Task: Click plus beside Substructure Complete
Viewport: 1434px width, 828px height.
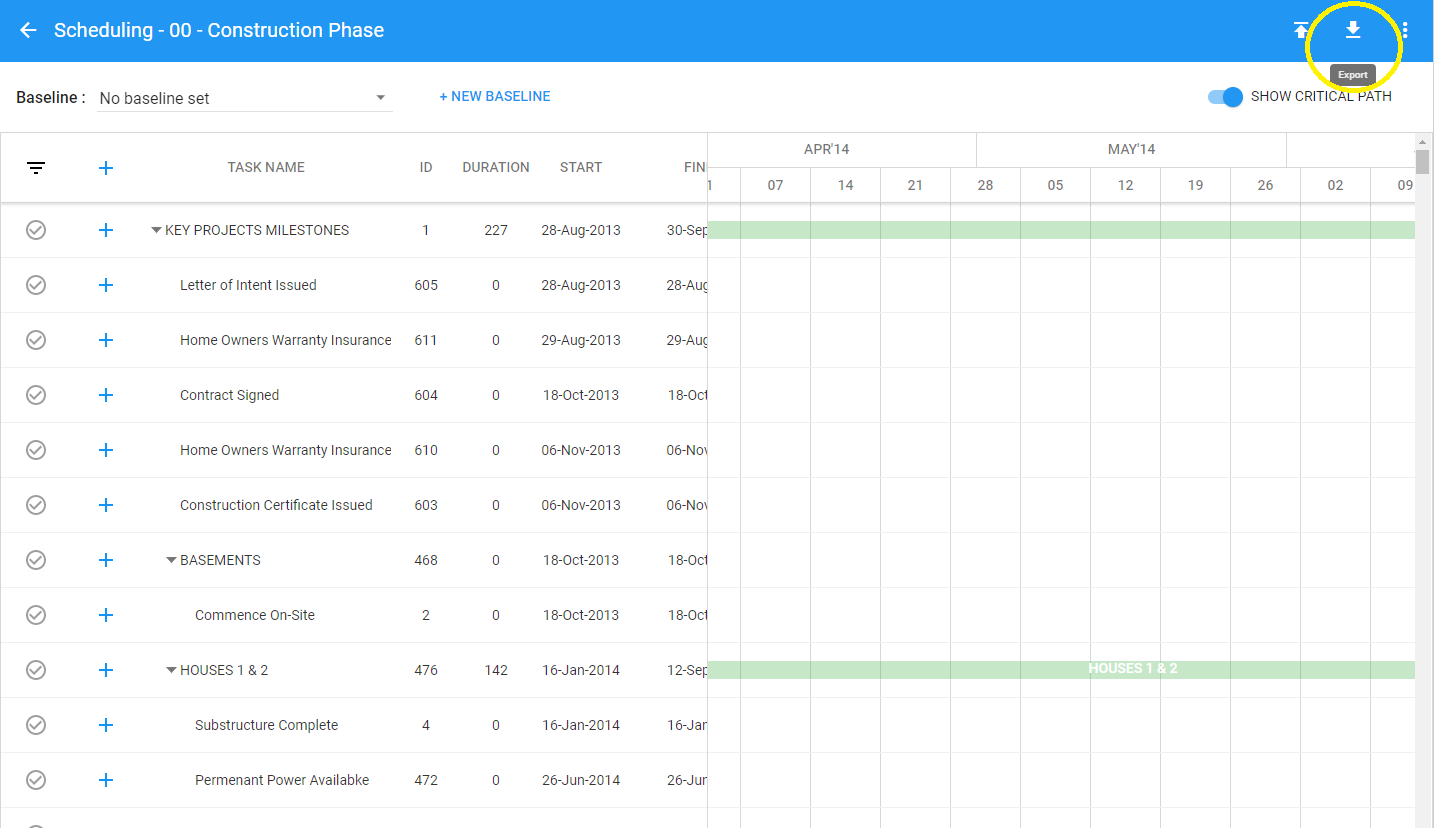Action: pyautogui.click(x=106, y=725)
